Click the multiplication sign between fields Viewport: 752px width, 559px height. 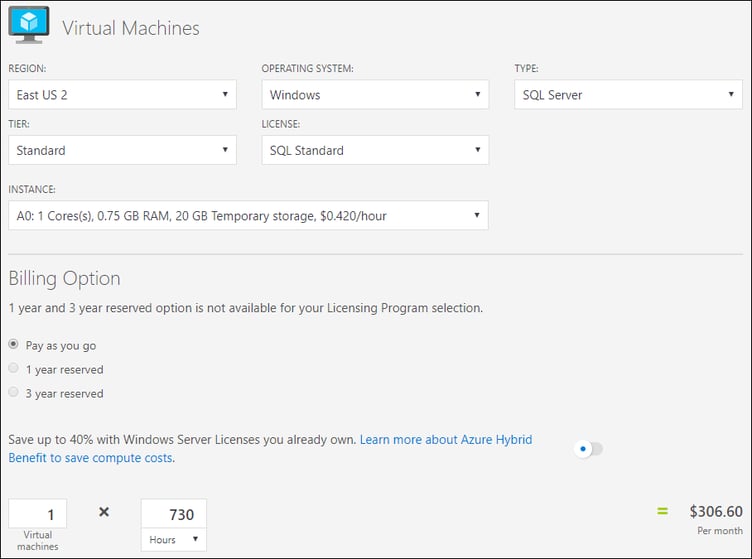(104, 512)
